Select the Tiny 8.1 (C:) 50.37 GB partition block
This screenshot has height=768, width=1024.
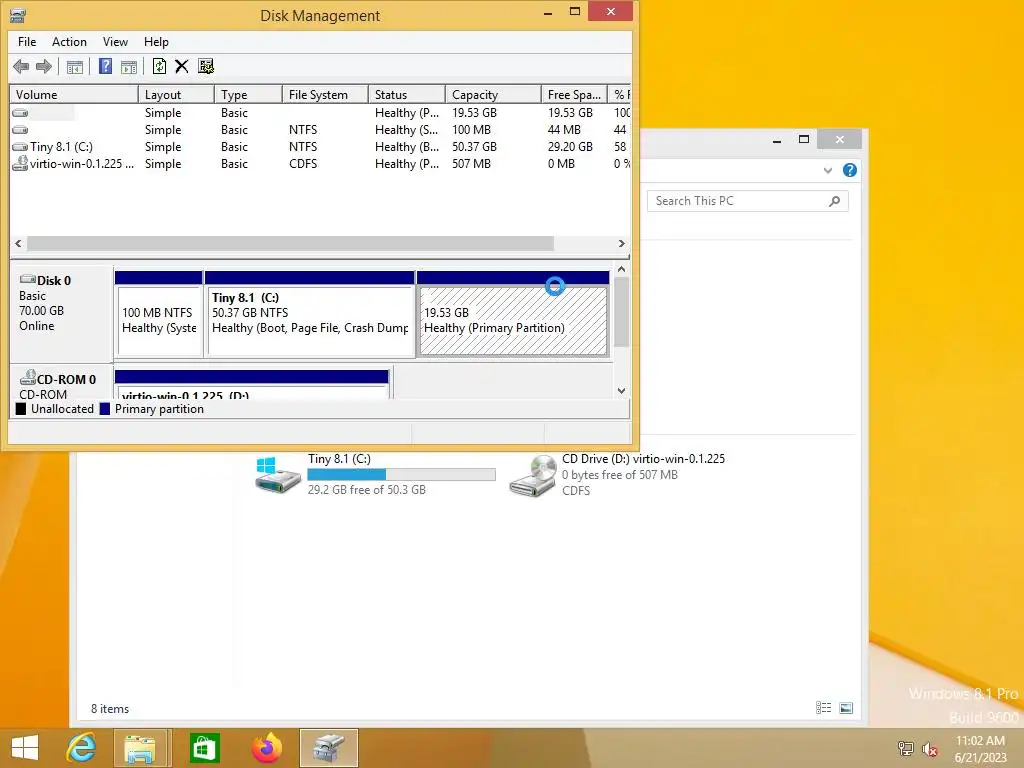310,314
